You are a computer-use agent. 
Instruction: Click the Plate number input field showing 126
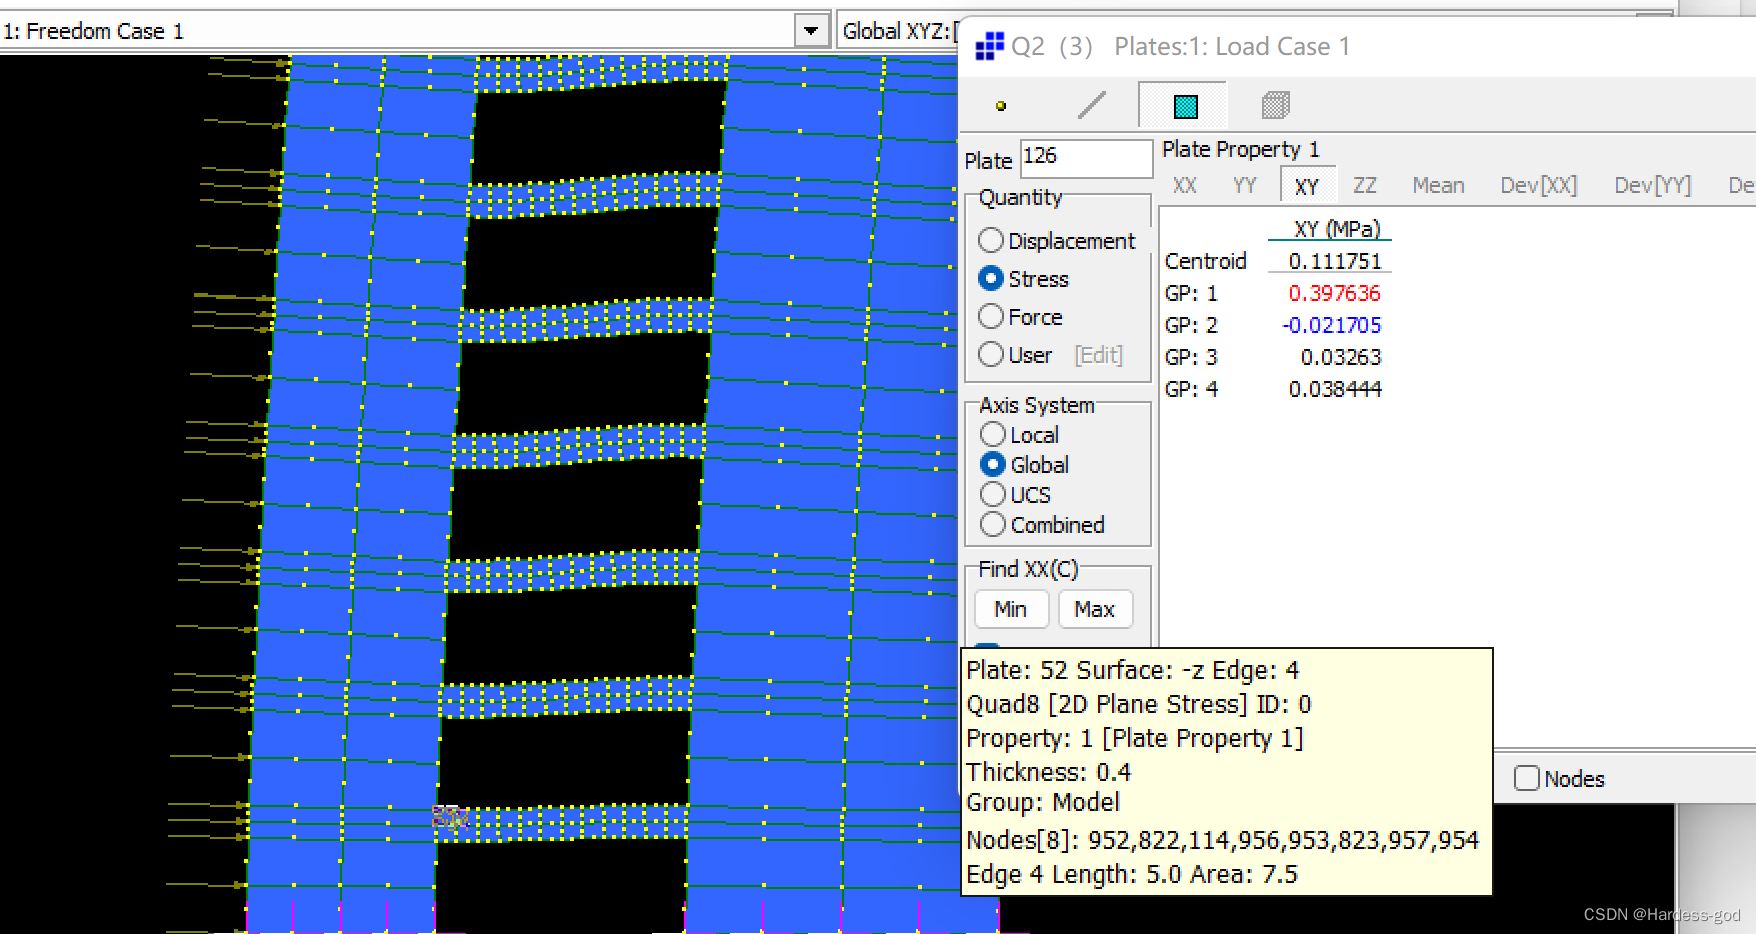point(1086,159)
